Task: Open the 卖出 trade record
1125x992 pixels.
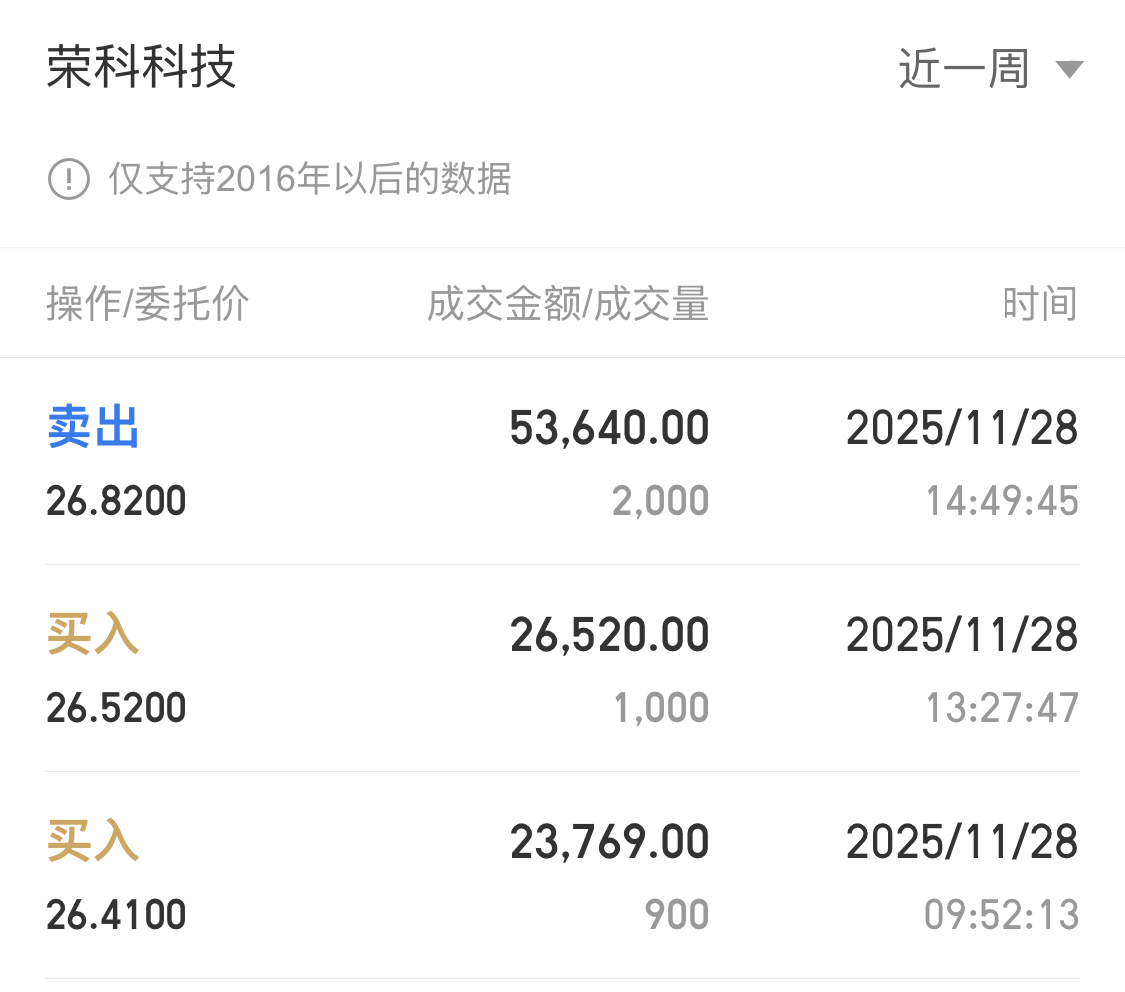Action: [93, 429]
